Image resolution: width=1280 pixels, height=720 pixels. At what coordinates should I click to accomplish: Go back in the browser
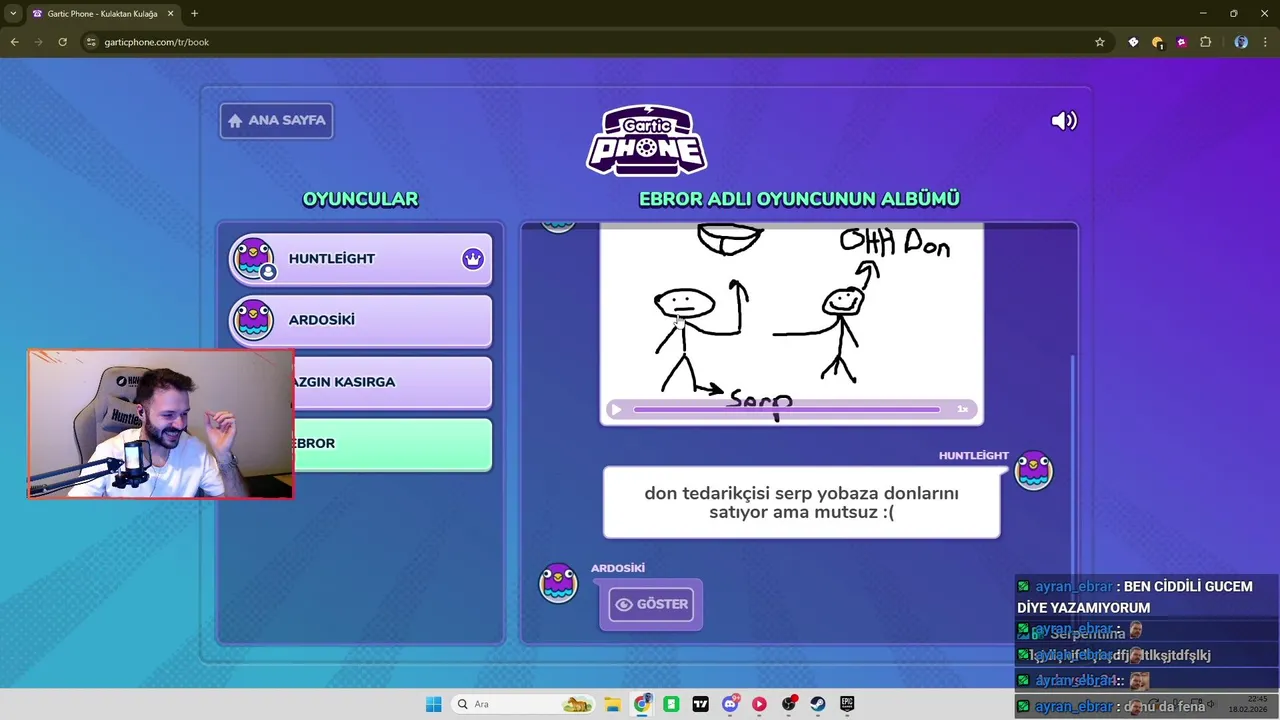tap(14, 42)
